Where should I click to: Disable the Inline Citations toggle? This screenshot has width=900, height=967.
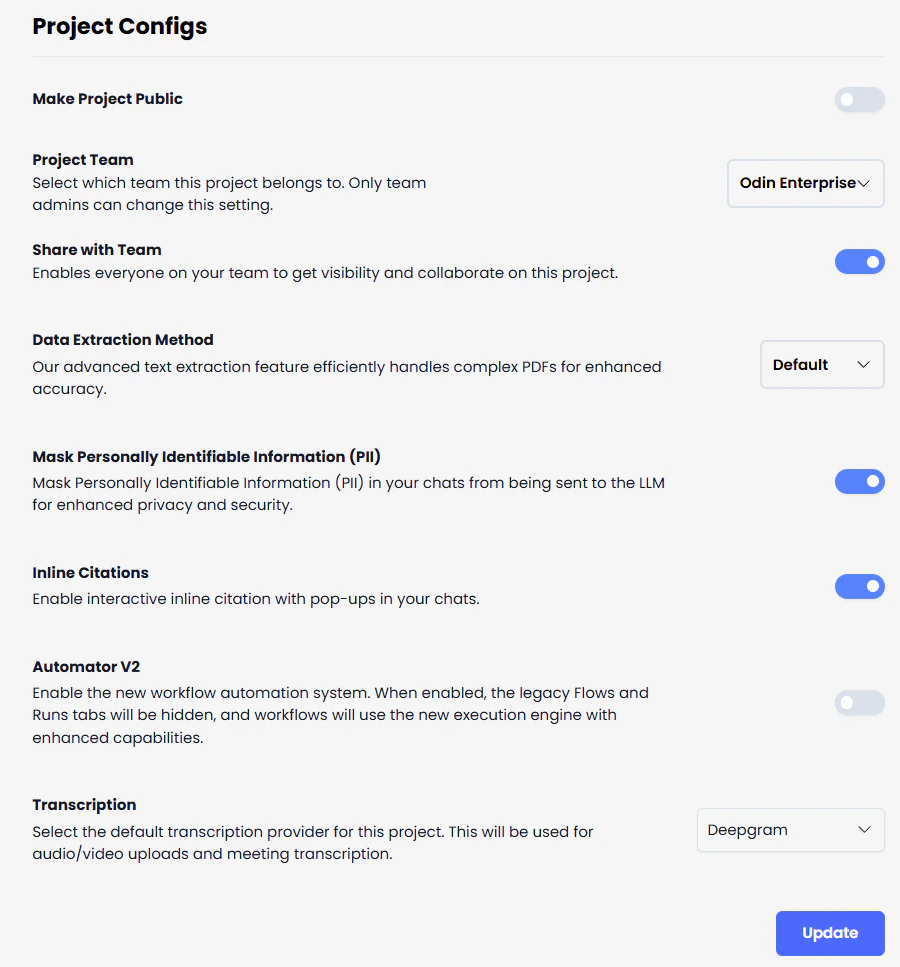pos(859,586)
